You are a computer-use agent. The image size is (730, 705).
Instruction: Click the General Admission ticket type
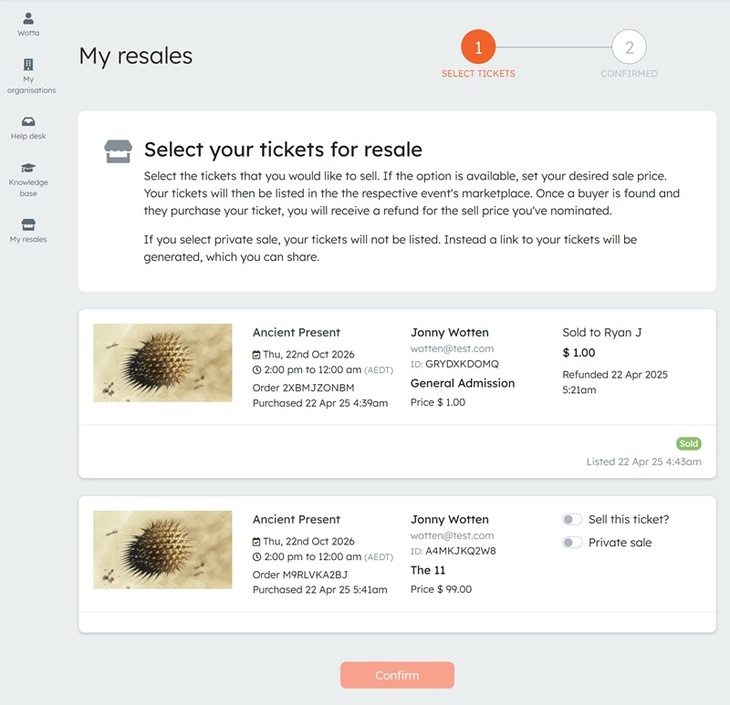click(462, 383)
